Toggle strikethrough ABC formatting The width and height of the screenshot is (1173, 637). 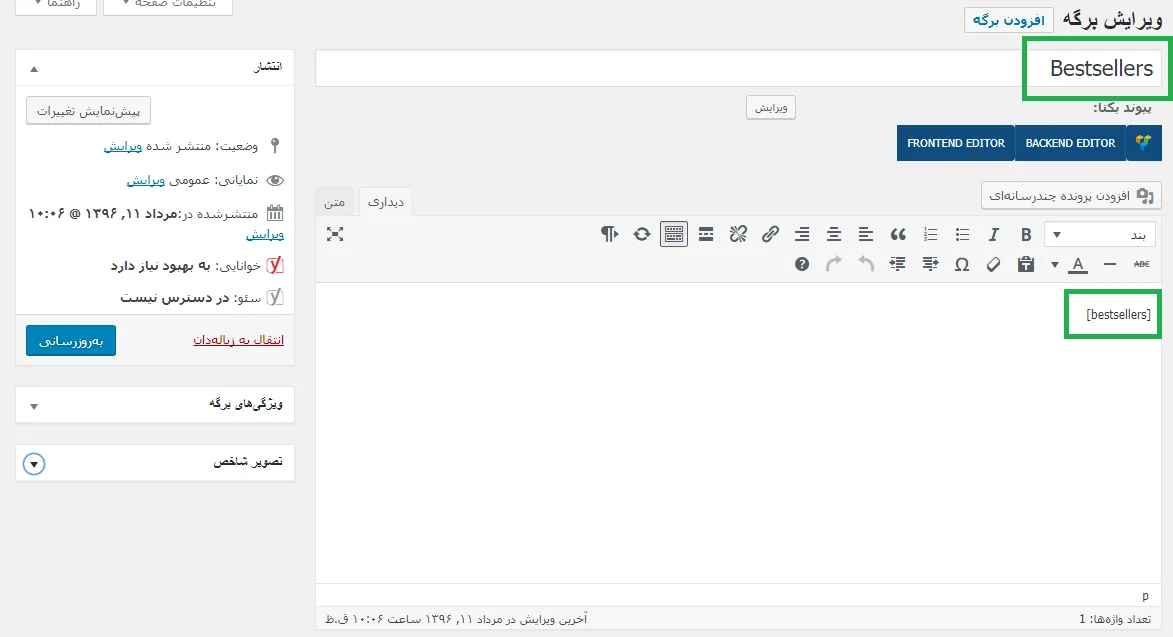tap(1142, 264)
